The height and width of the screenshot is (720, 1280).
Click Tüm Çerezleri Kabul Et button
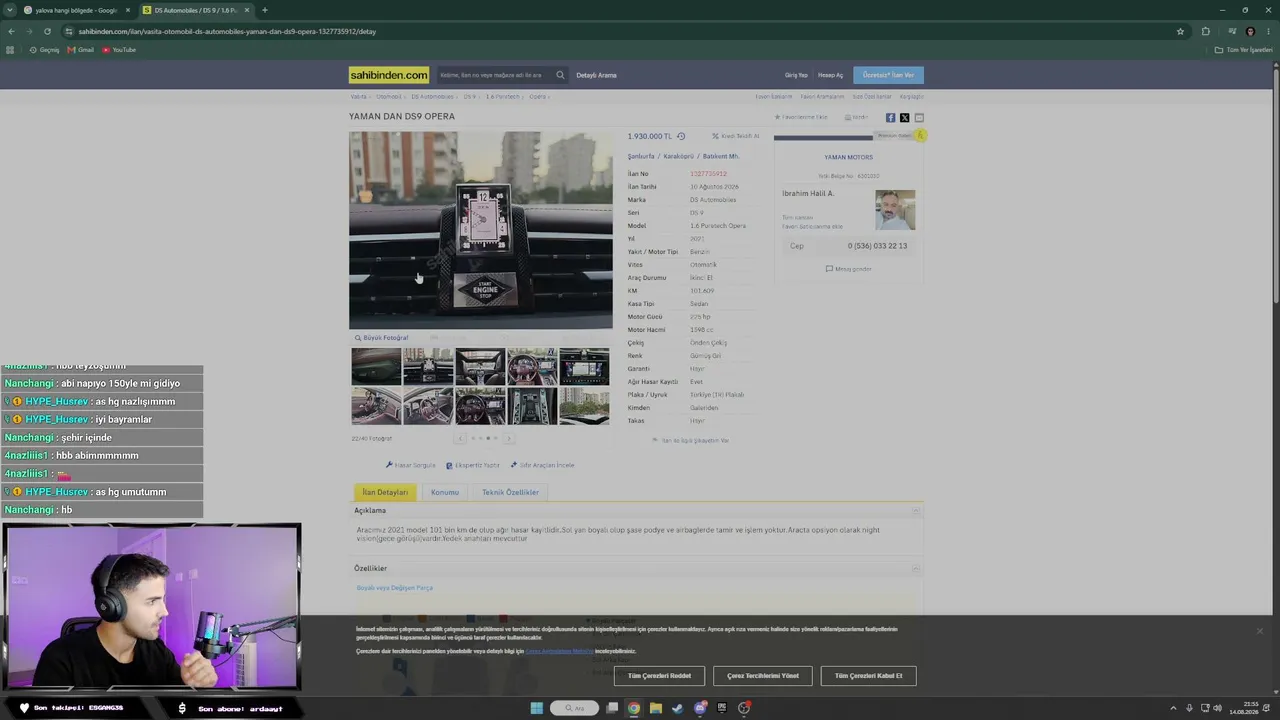pos(868,676)
